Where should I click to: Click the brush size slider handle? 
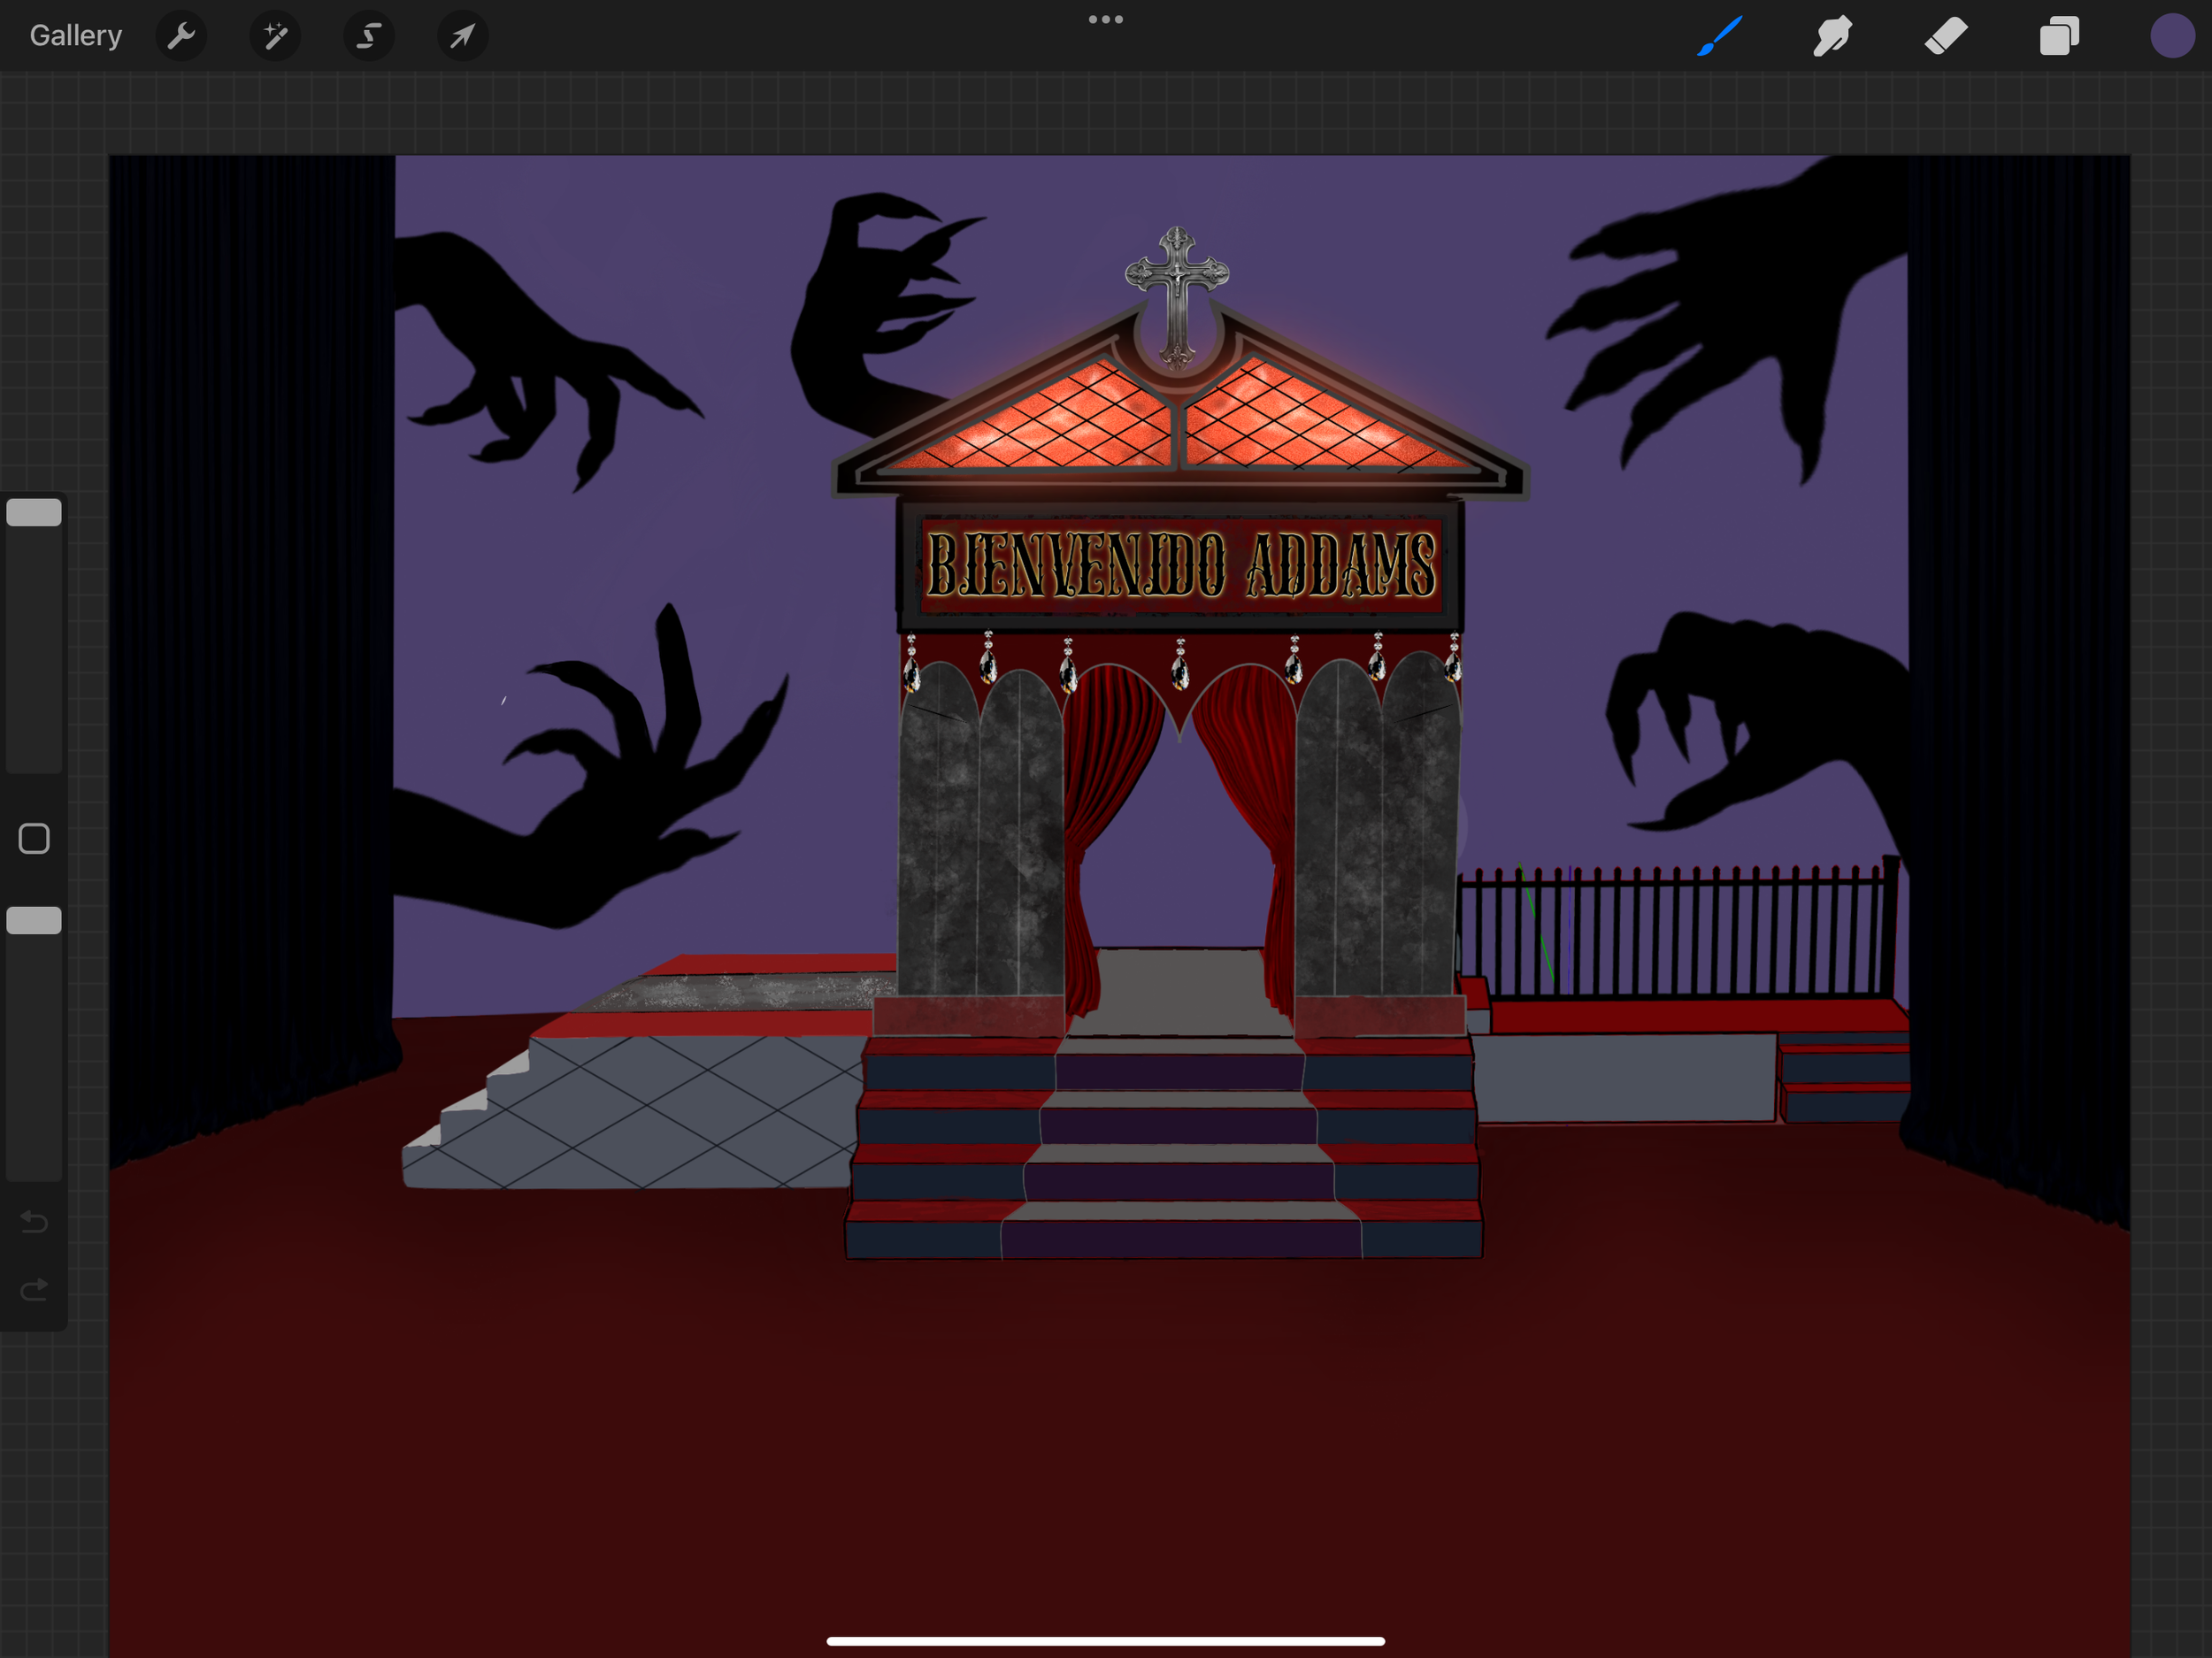(x=34, y=513)
